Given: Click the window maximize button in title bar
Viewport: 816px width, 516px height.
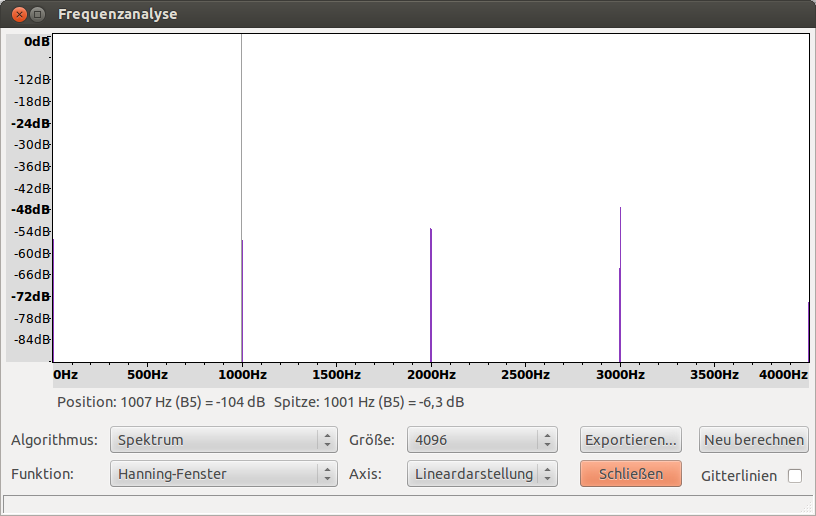Looking at the screenshot, I should point(37,14).
